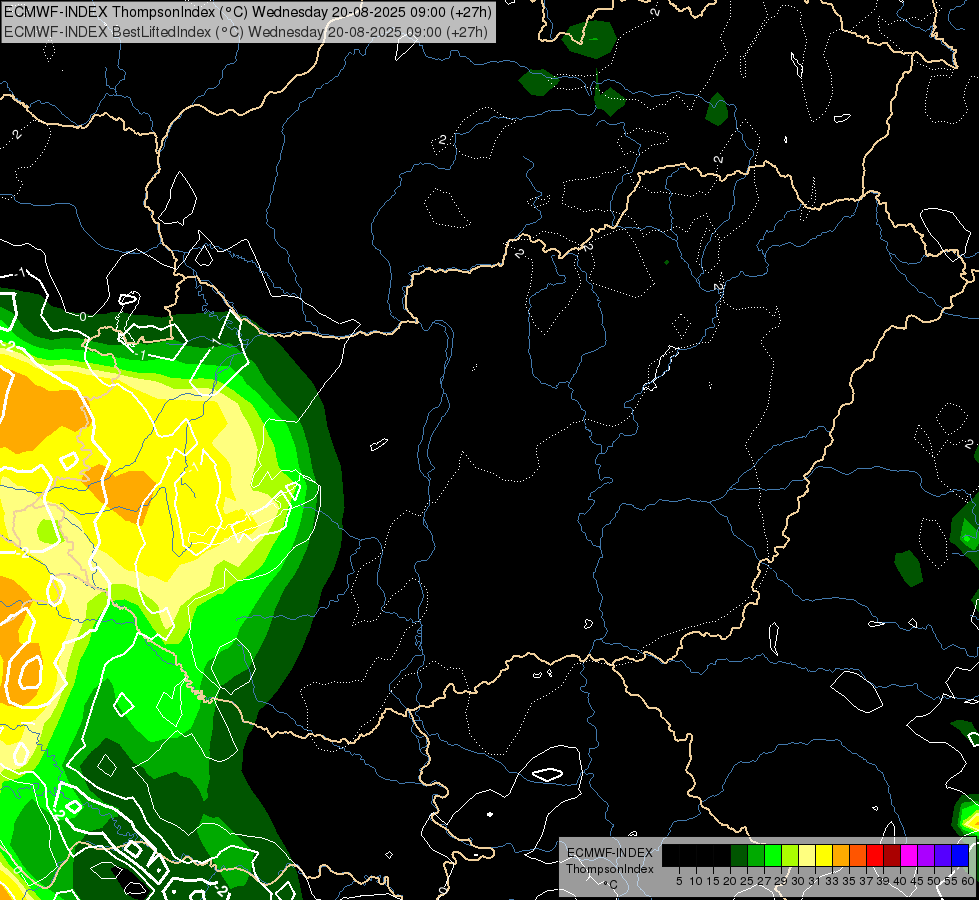Click the legend tick value 25

click(747, 881)
